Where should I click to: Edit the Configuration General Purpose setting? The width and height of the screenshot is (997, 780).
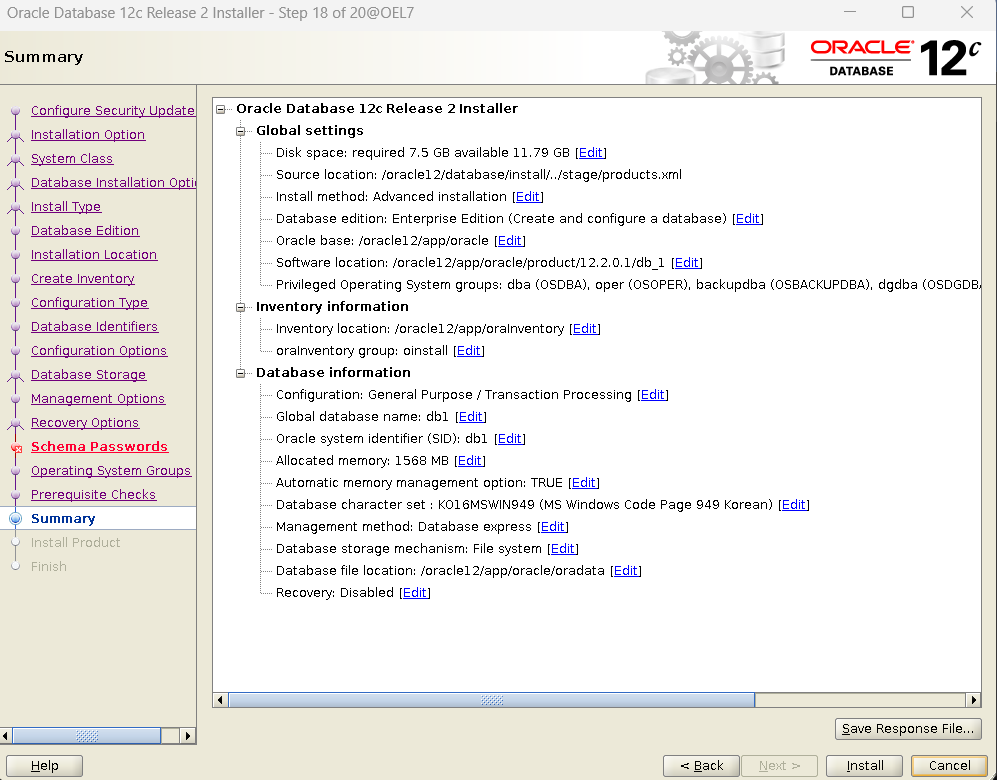(652, 395)
